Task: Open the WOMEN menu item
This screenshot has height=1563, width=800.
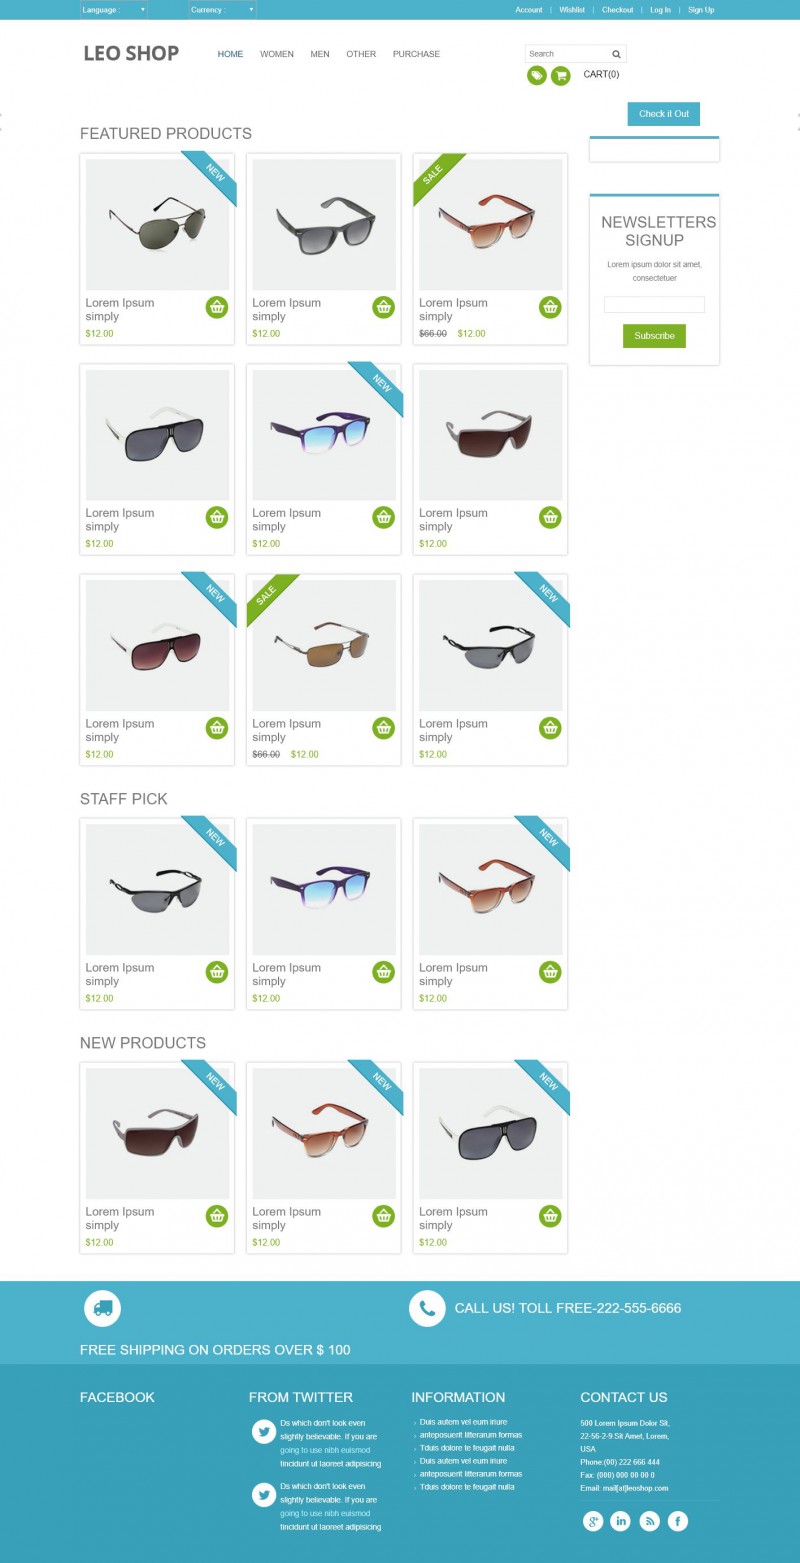Action: (x=277, y=54)
